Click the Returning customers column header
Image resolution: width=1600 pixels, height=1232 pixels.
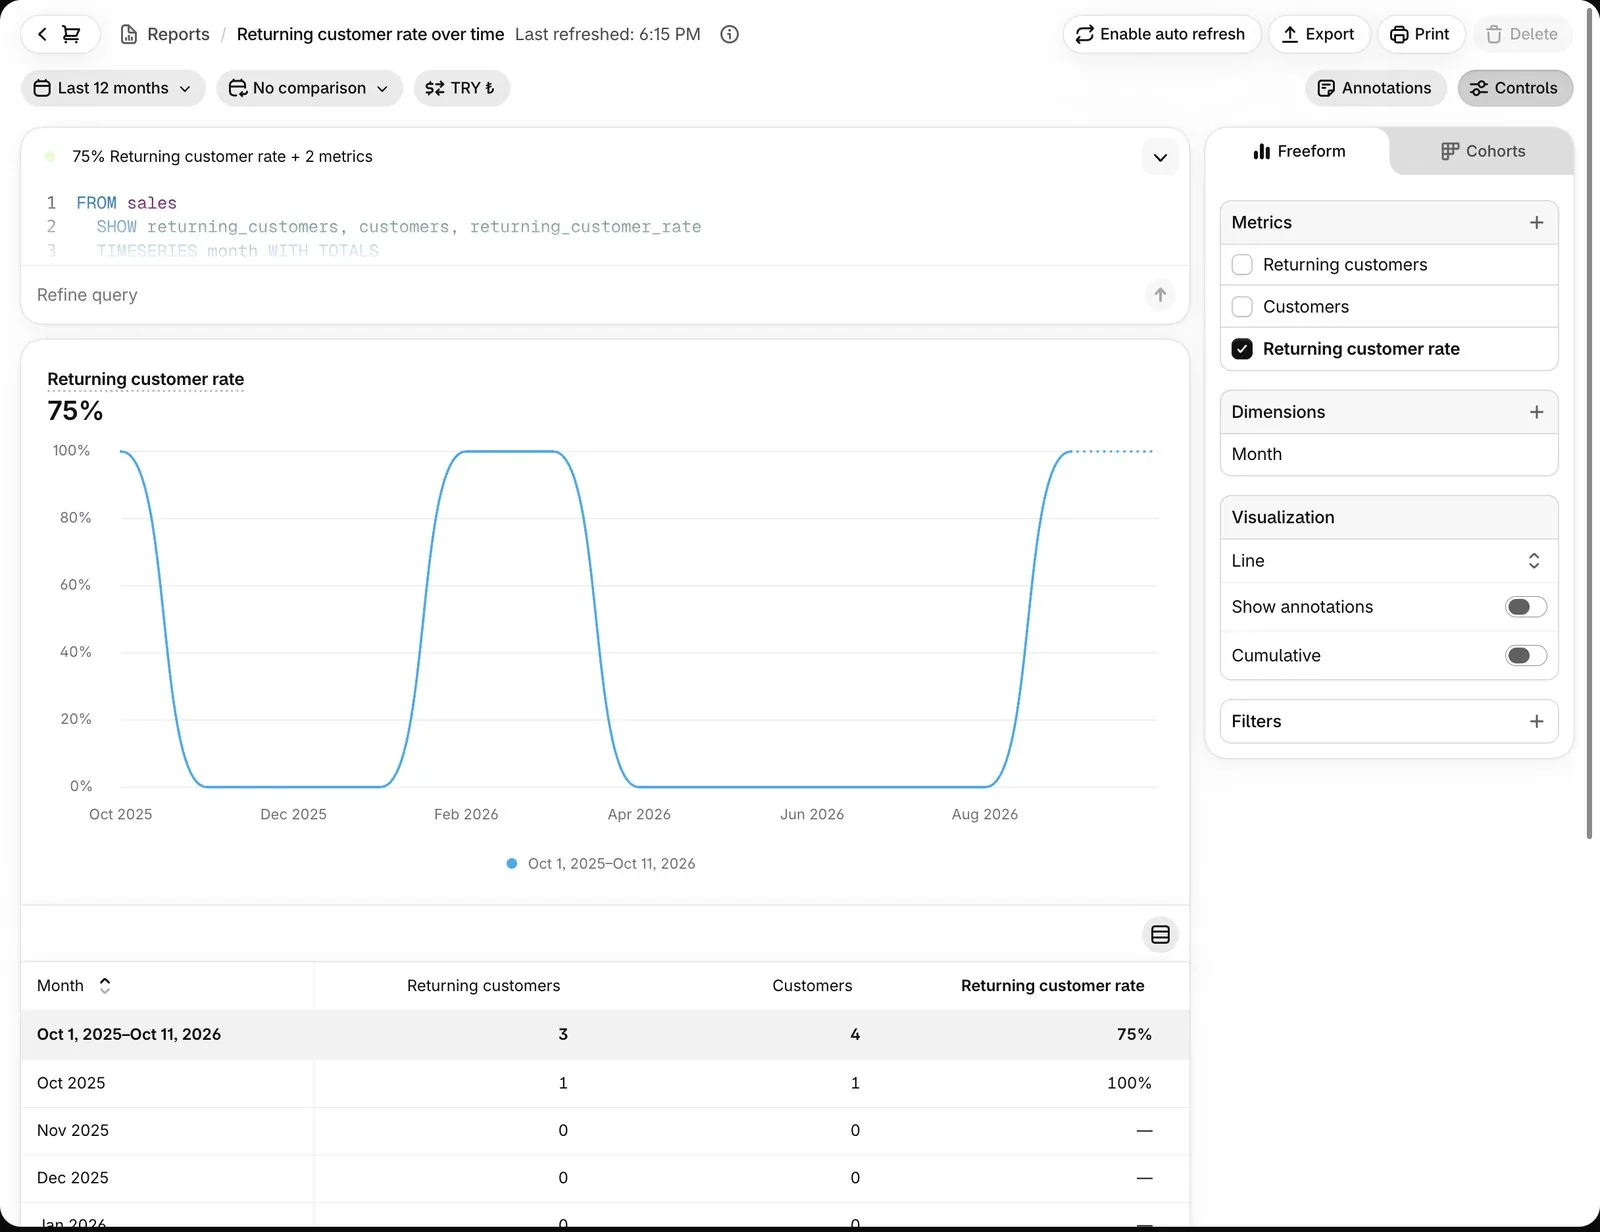point(484,986)
